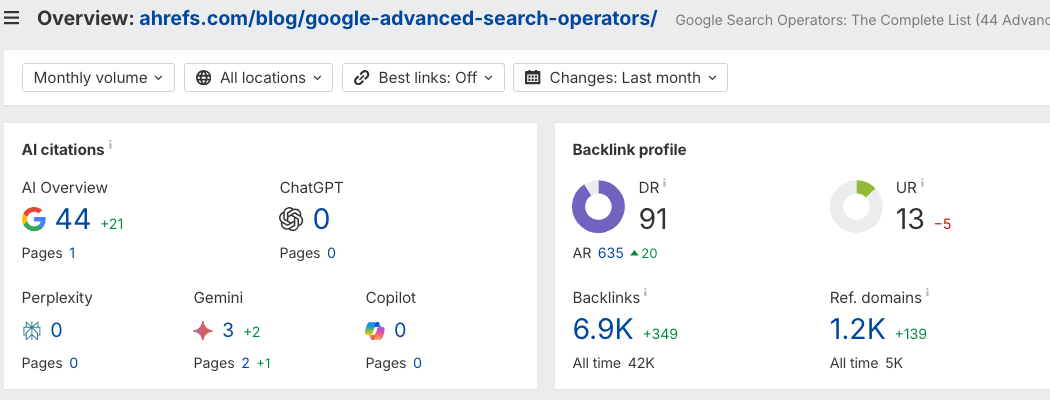Click the green UR donut chart
1050x400 pixels.
[856, 206]
